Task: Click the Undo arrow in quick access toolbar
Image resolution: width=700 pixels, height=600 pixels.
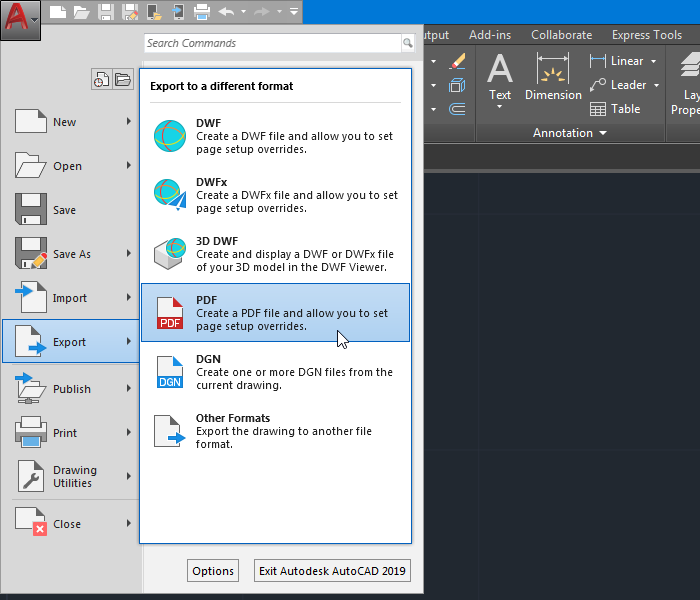Action: pos(227,12)
